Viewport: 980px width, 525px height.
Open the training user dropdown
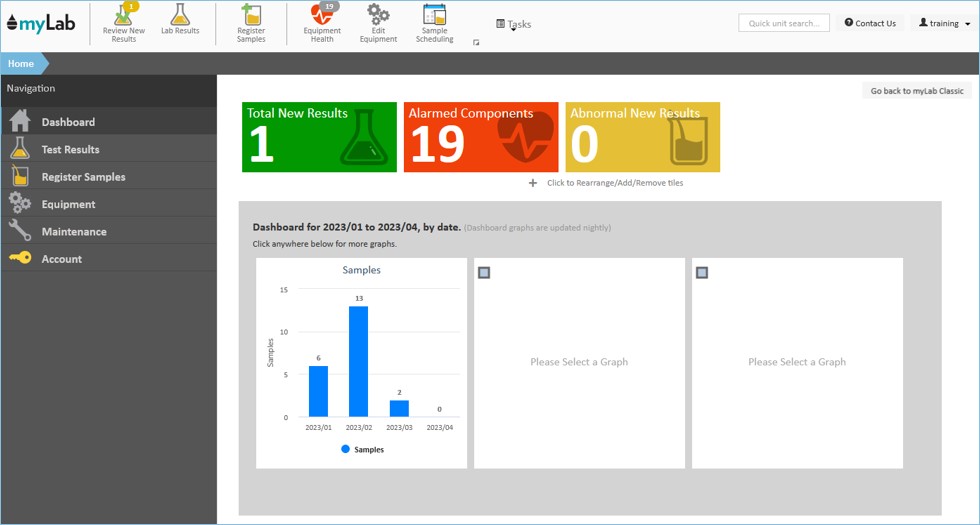(943, 23)
